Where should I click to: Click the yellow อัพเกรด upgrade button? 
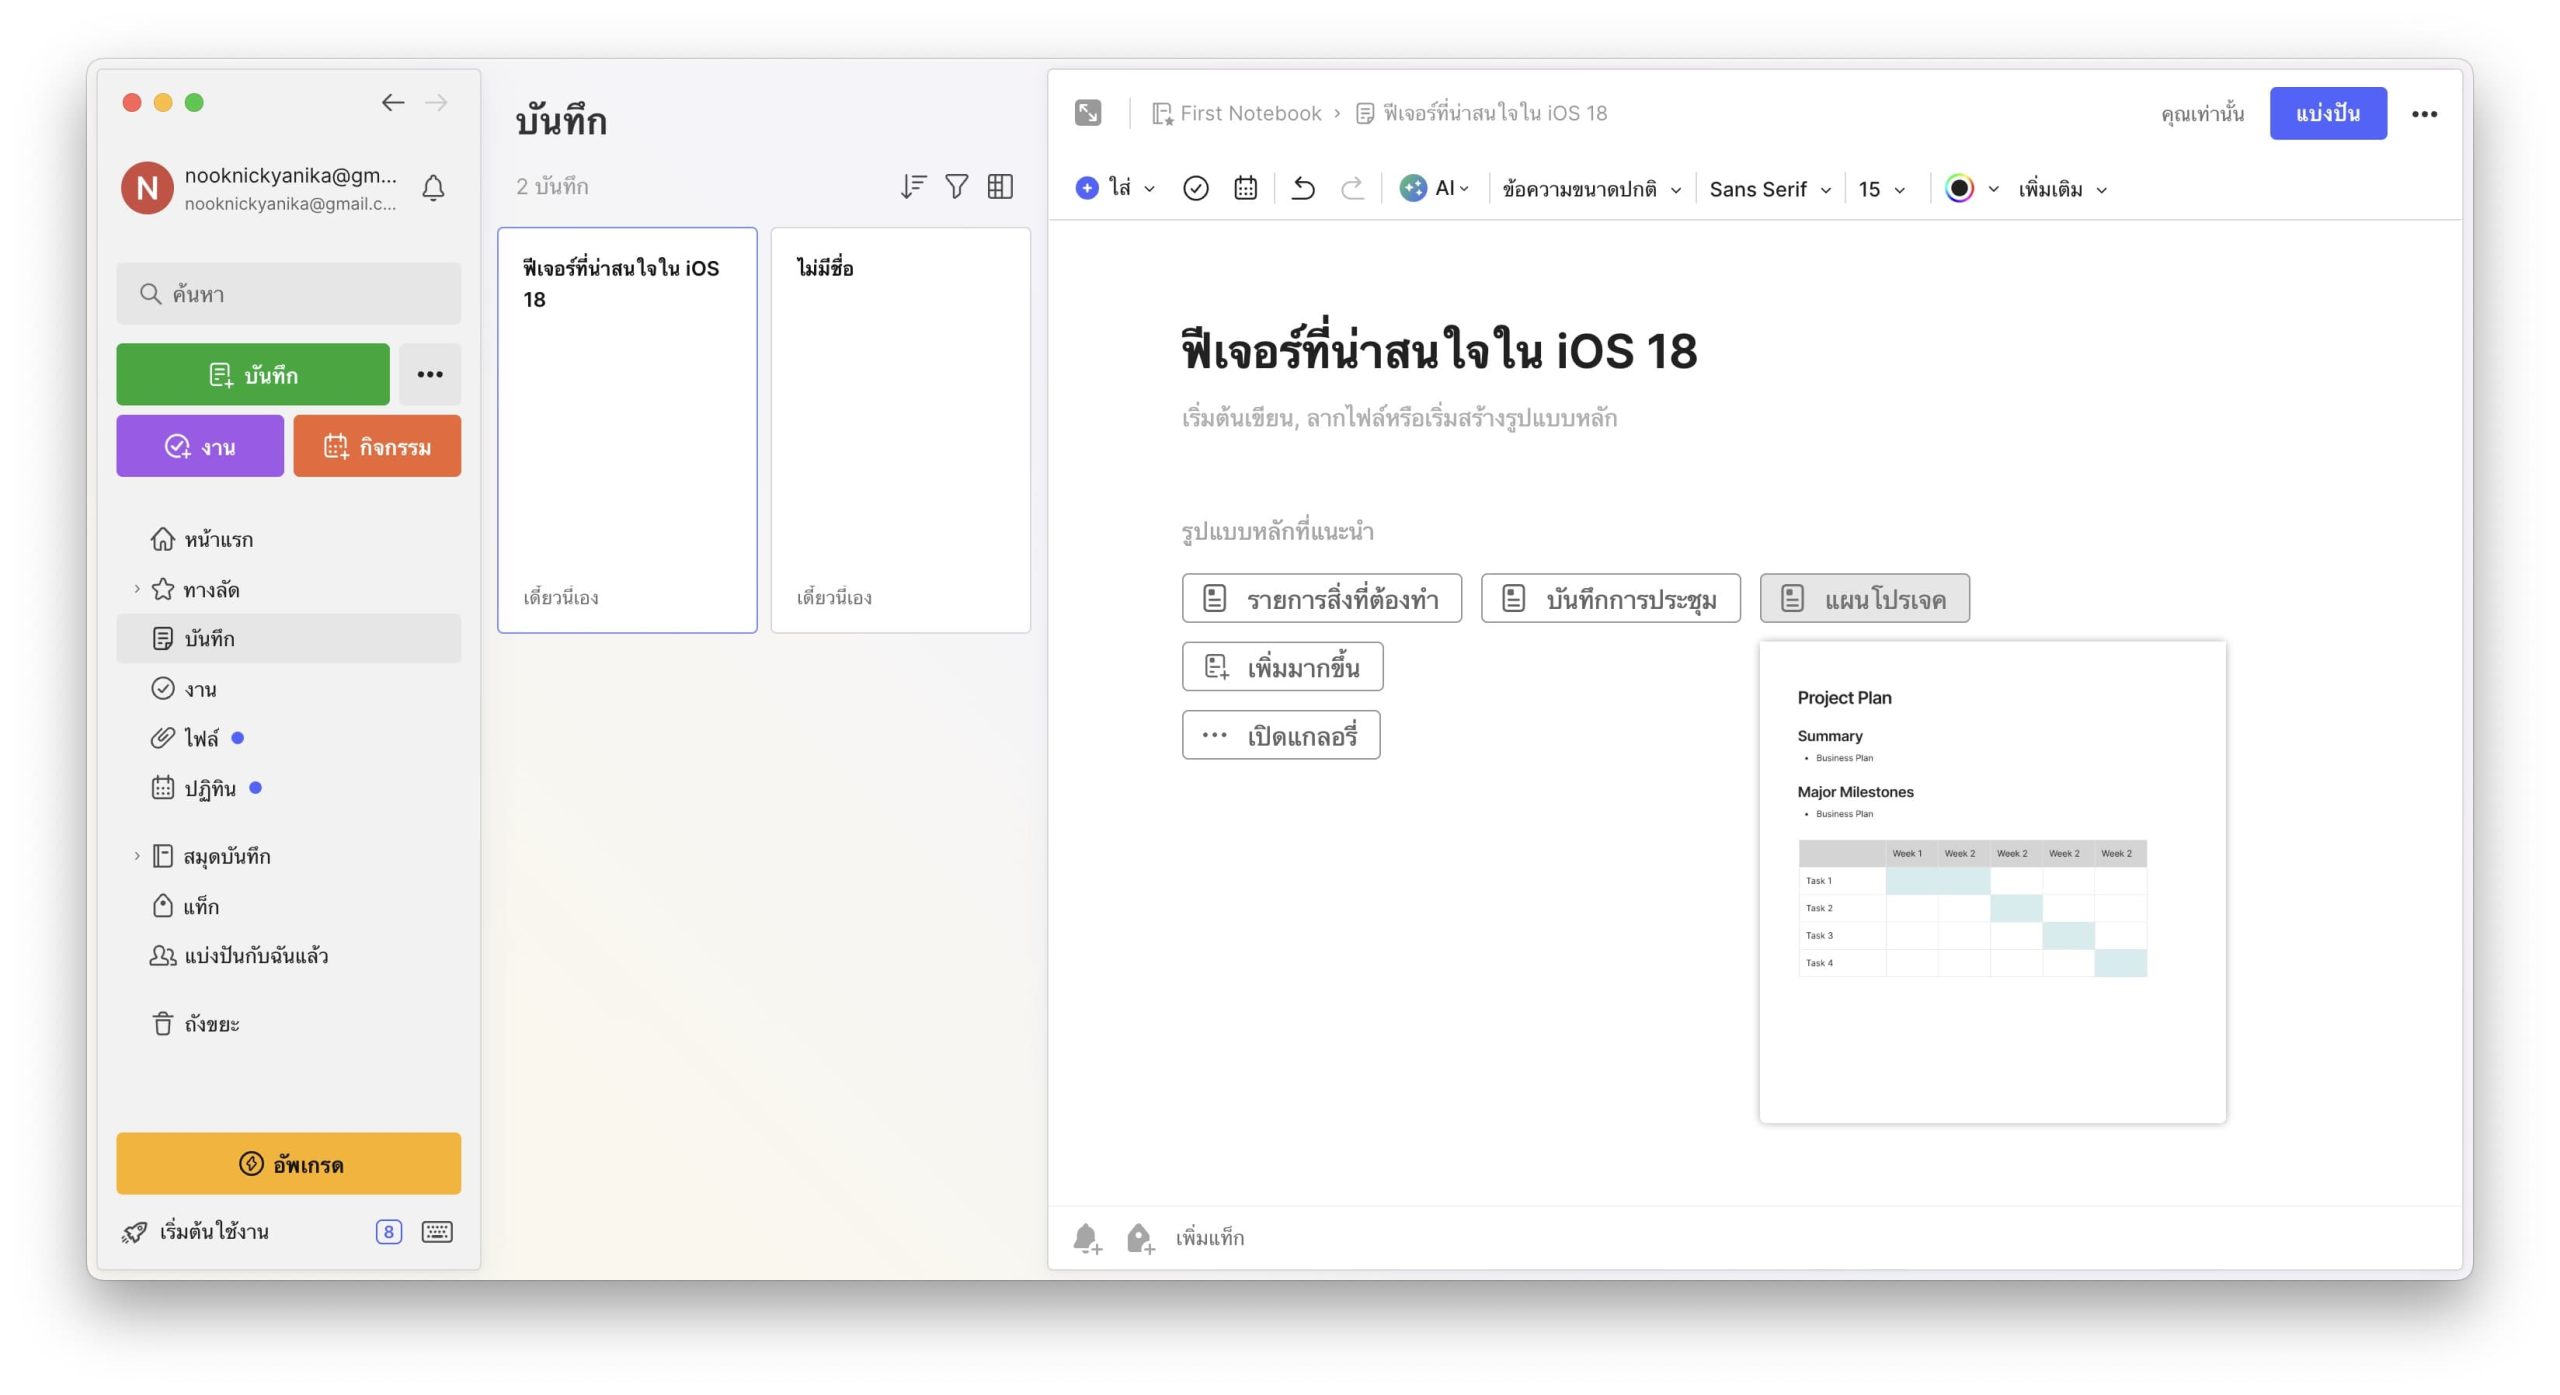(x=288, y=1164)
